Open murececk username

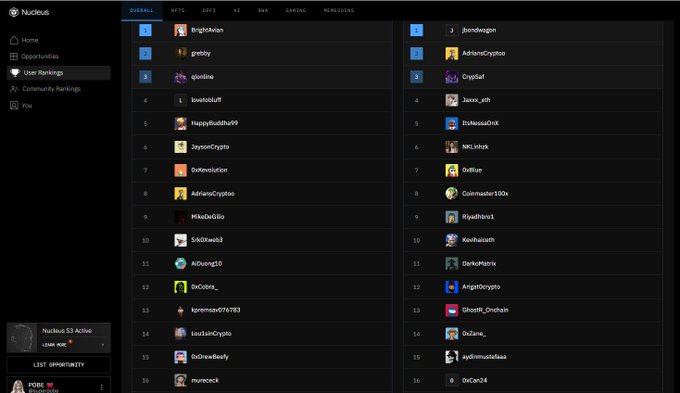[205, 380]
